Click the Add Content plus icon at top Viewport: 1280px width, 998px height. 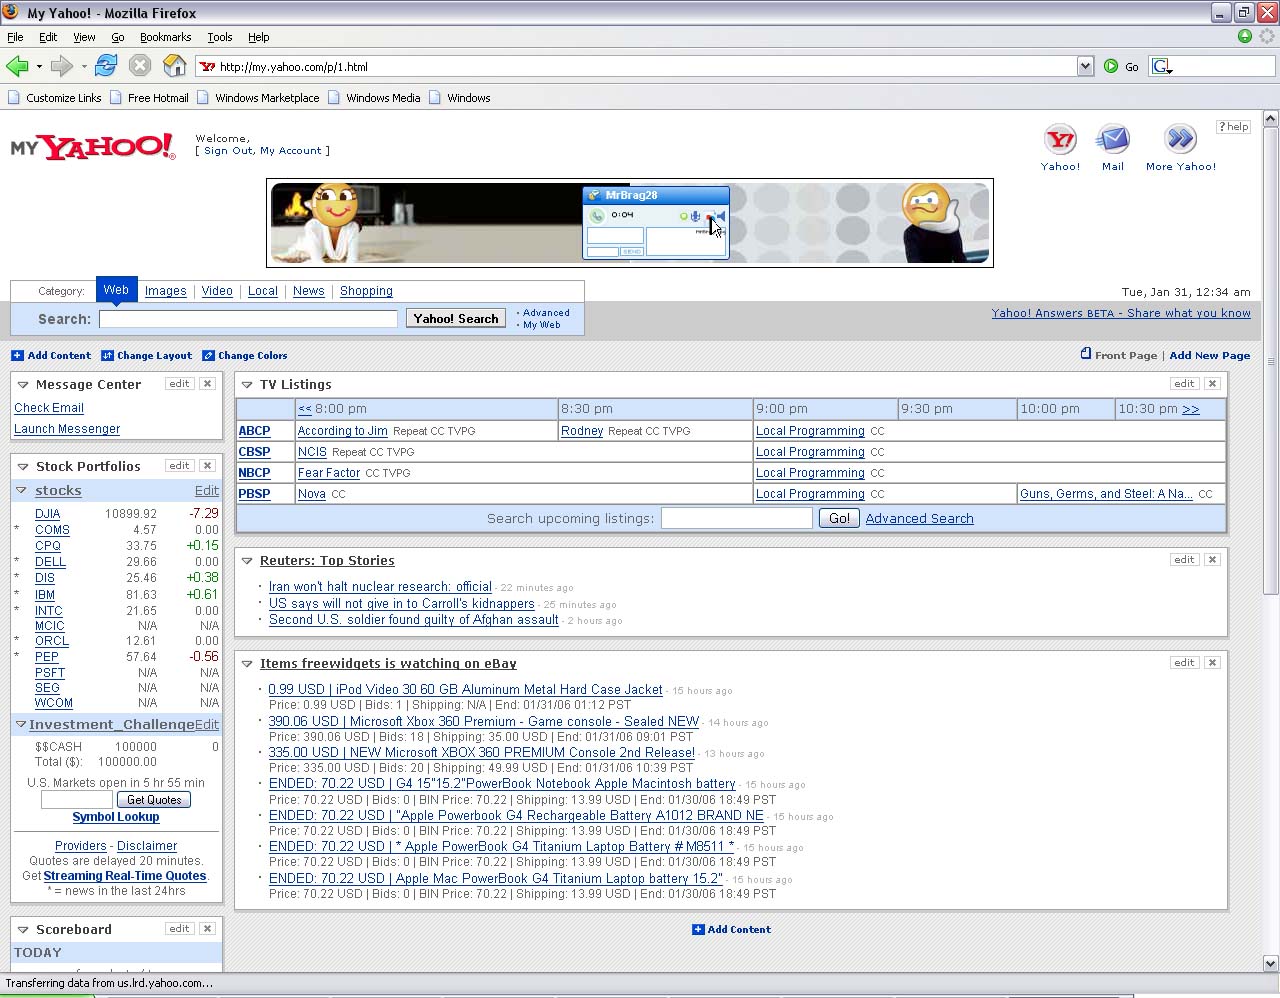point(17,356)
